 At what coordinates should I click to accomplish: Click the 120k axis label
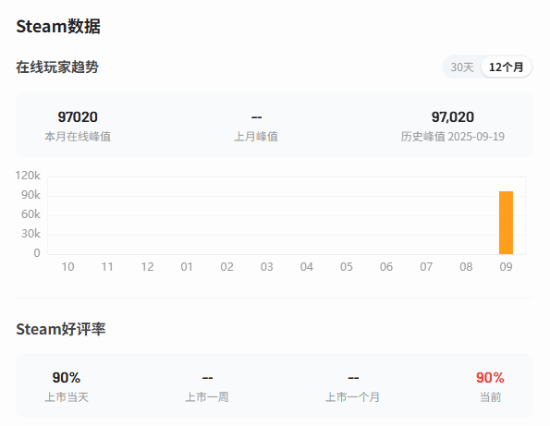[28, 175]
